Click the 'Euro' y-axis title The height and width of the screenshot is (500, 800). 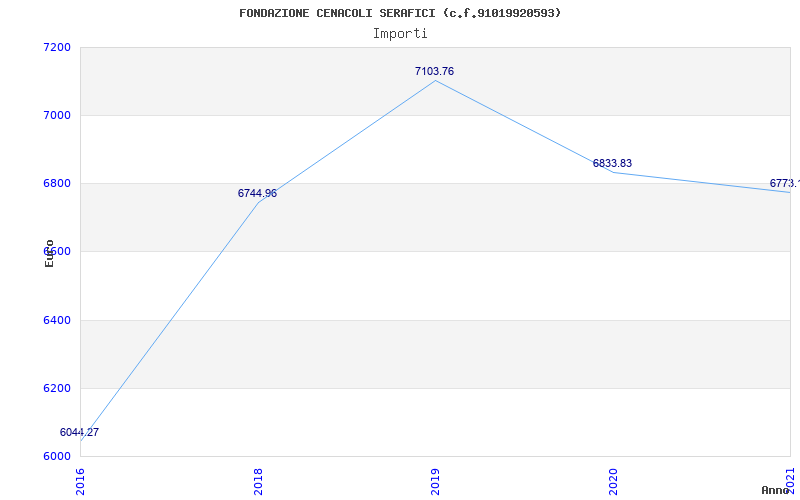click(49, 253)
